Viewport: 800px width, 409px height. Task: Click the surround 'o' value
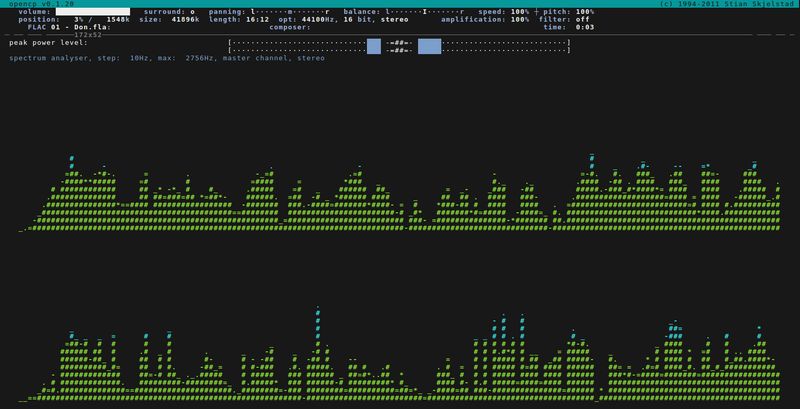tap(192, 11)
